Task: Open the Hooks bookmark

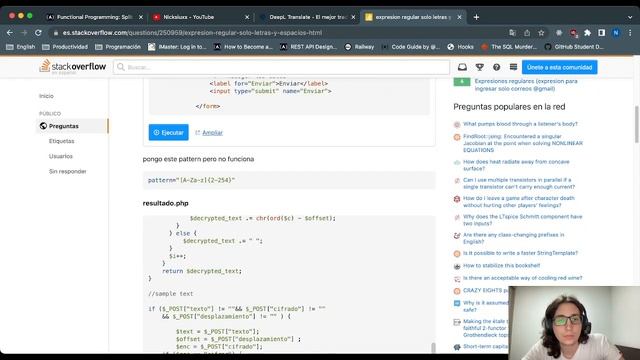Action: pyautogui.click(x=460, y=47)
